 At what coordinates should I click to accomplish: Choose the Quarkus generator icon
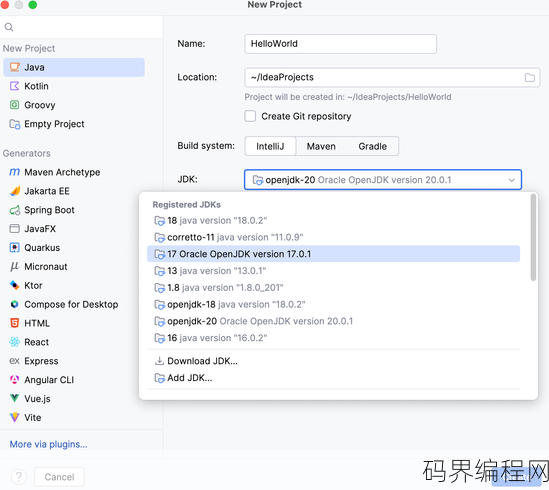point(14,248)
